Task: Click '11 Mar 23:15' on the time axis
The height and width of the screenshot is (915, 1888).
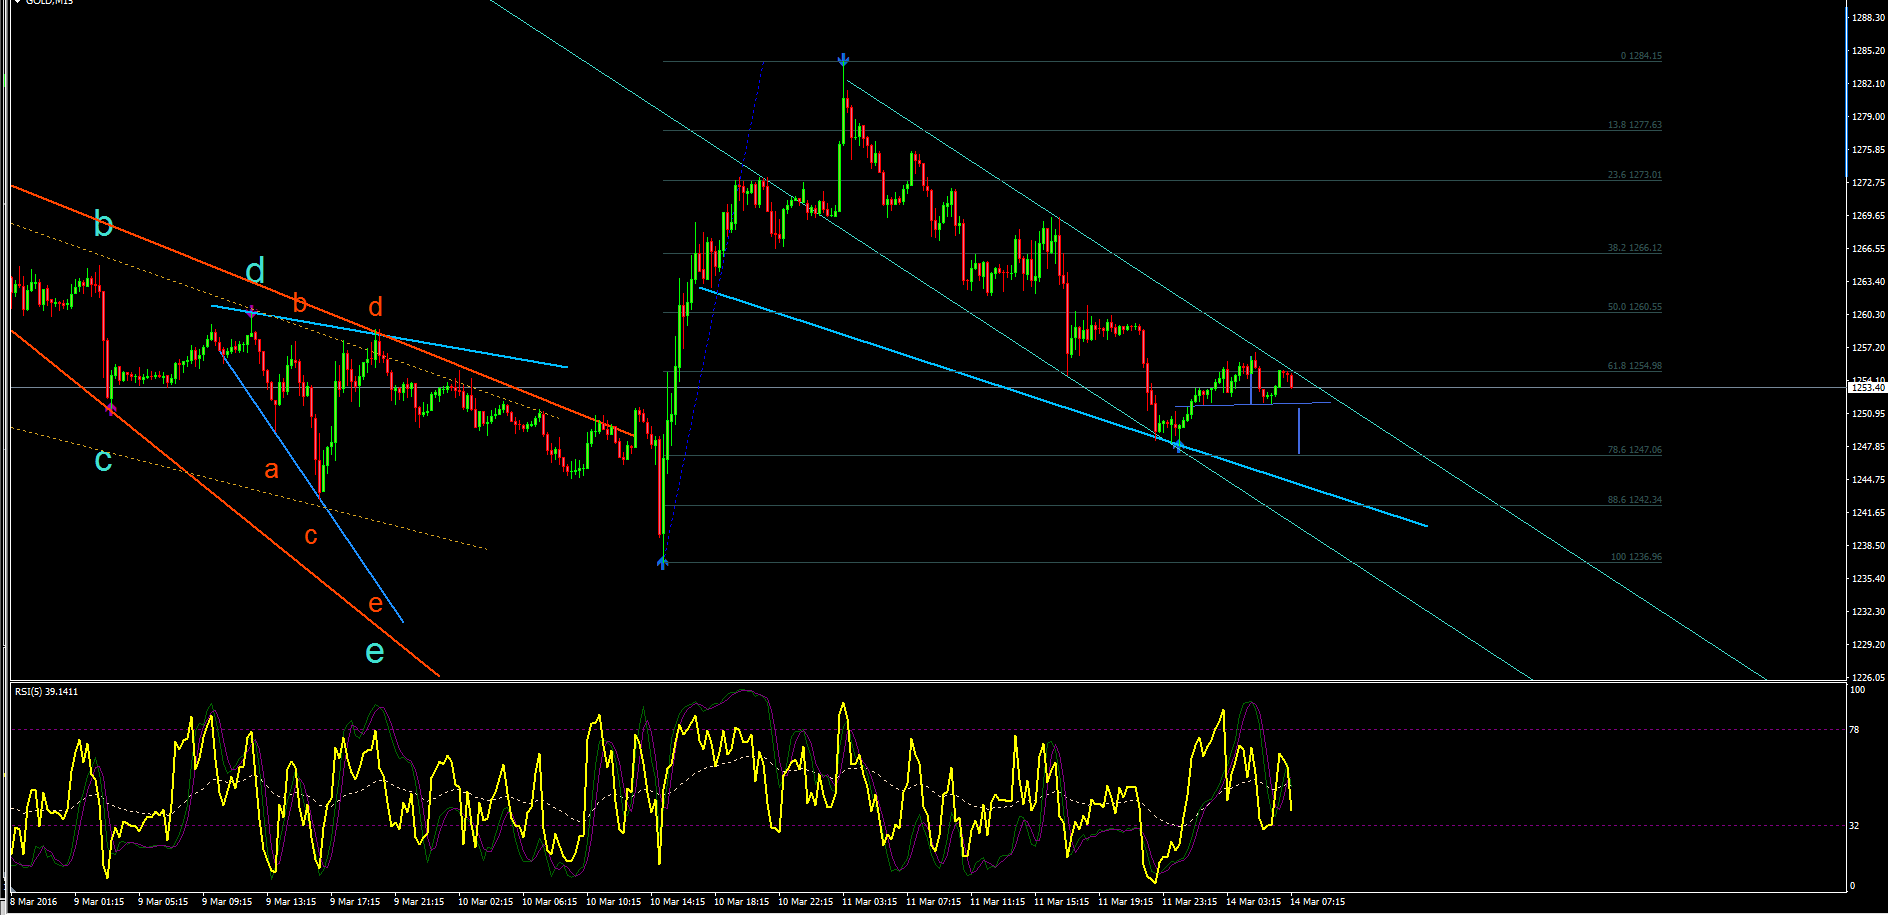Action: pos(1189,902)
